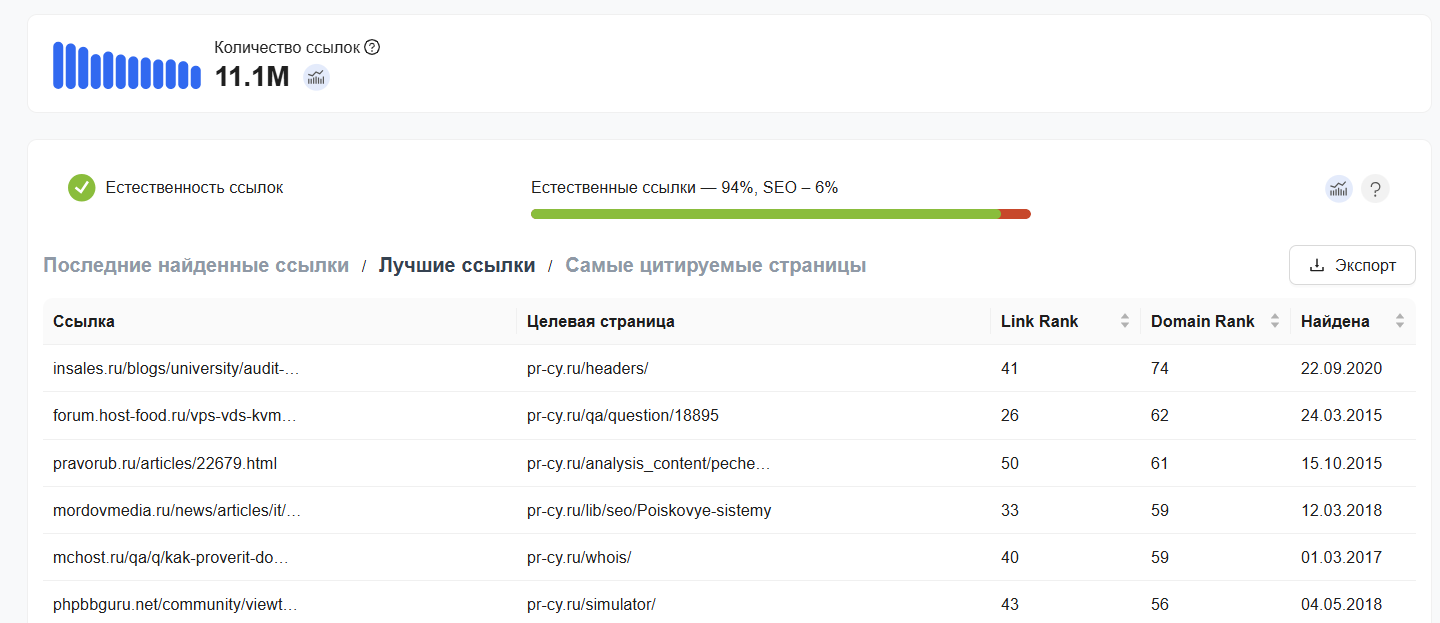Screen dimensions: 1440x623
Task: Select the Лучшие ссылки tab
Action: click(x=457, y=265)
